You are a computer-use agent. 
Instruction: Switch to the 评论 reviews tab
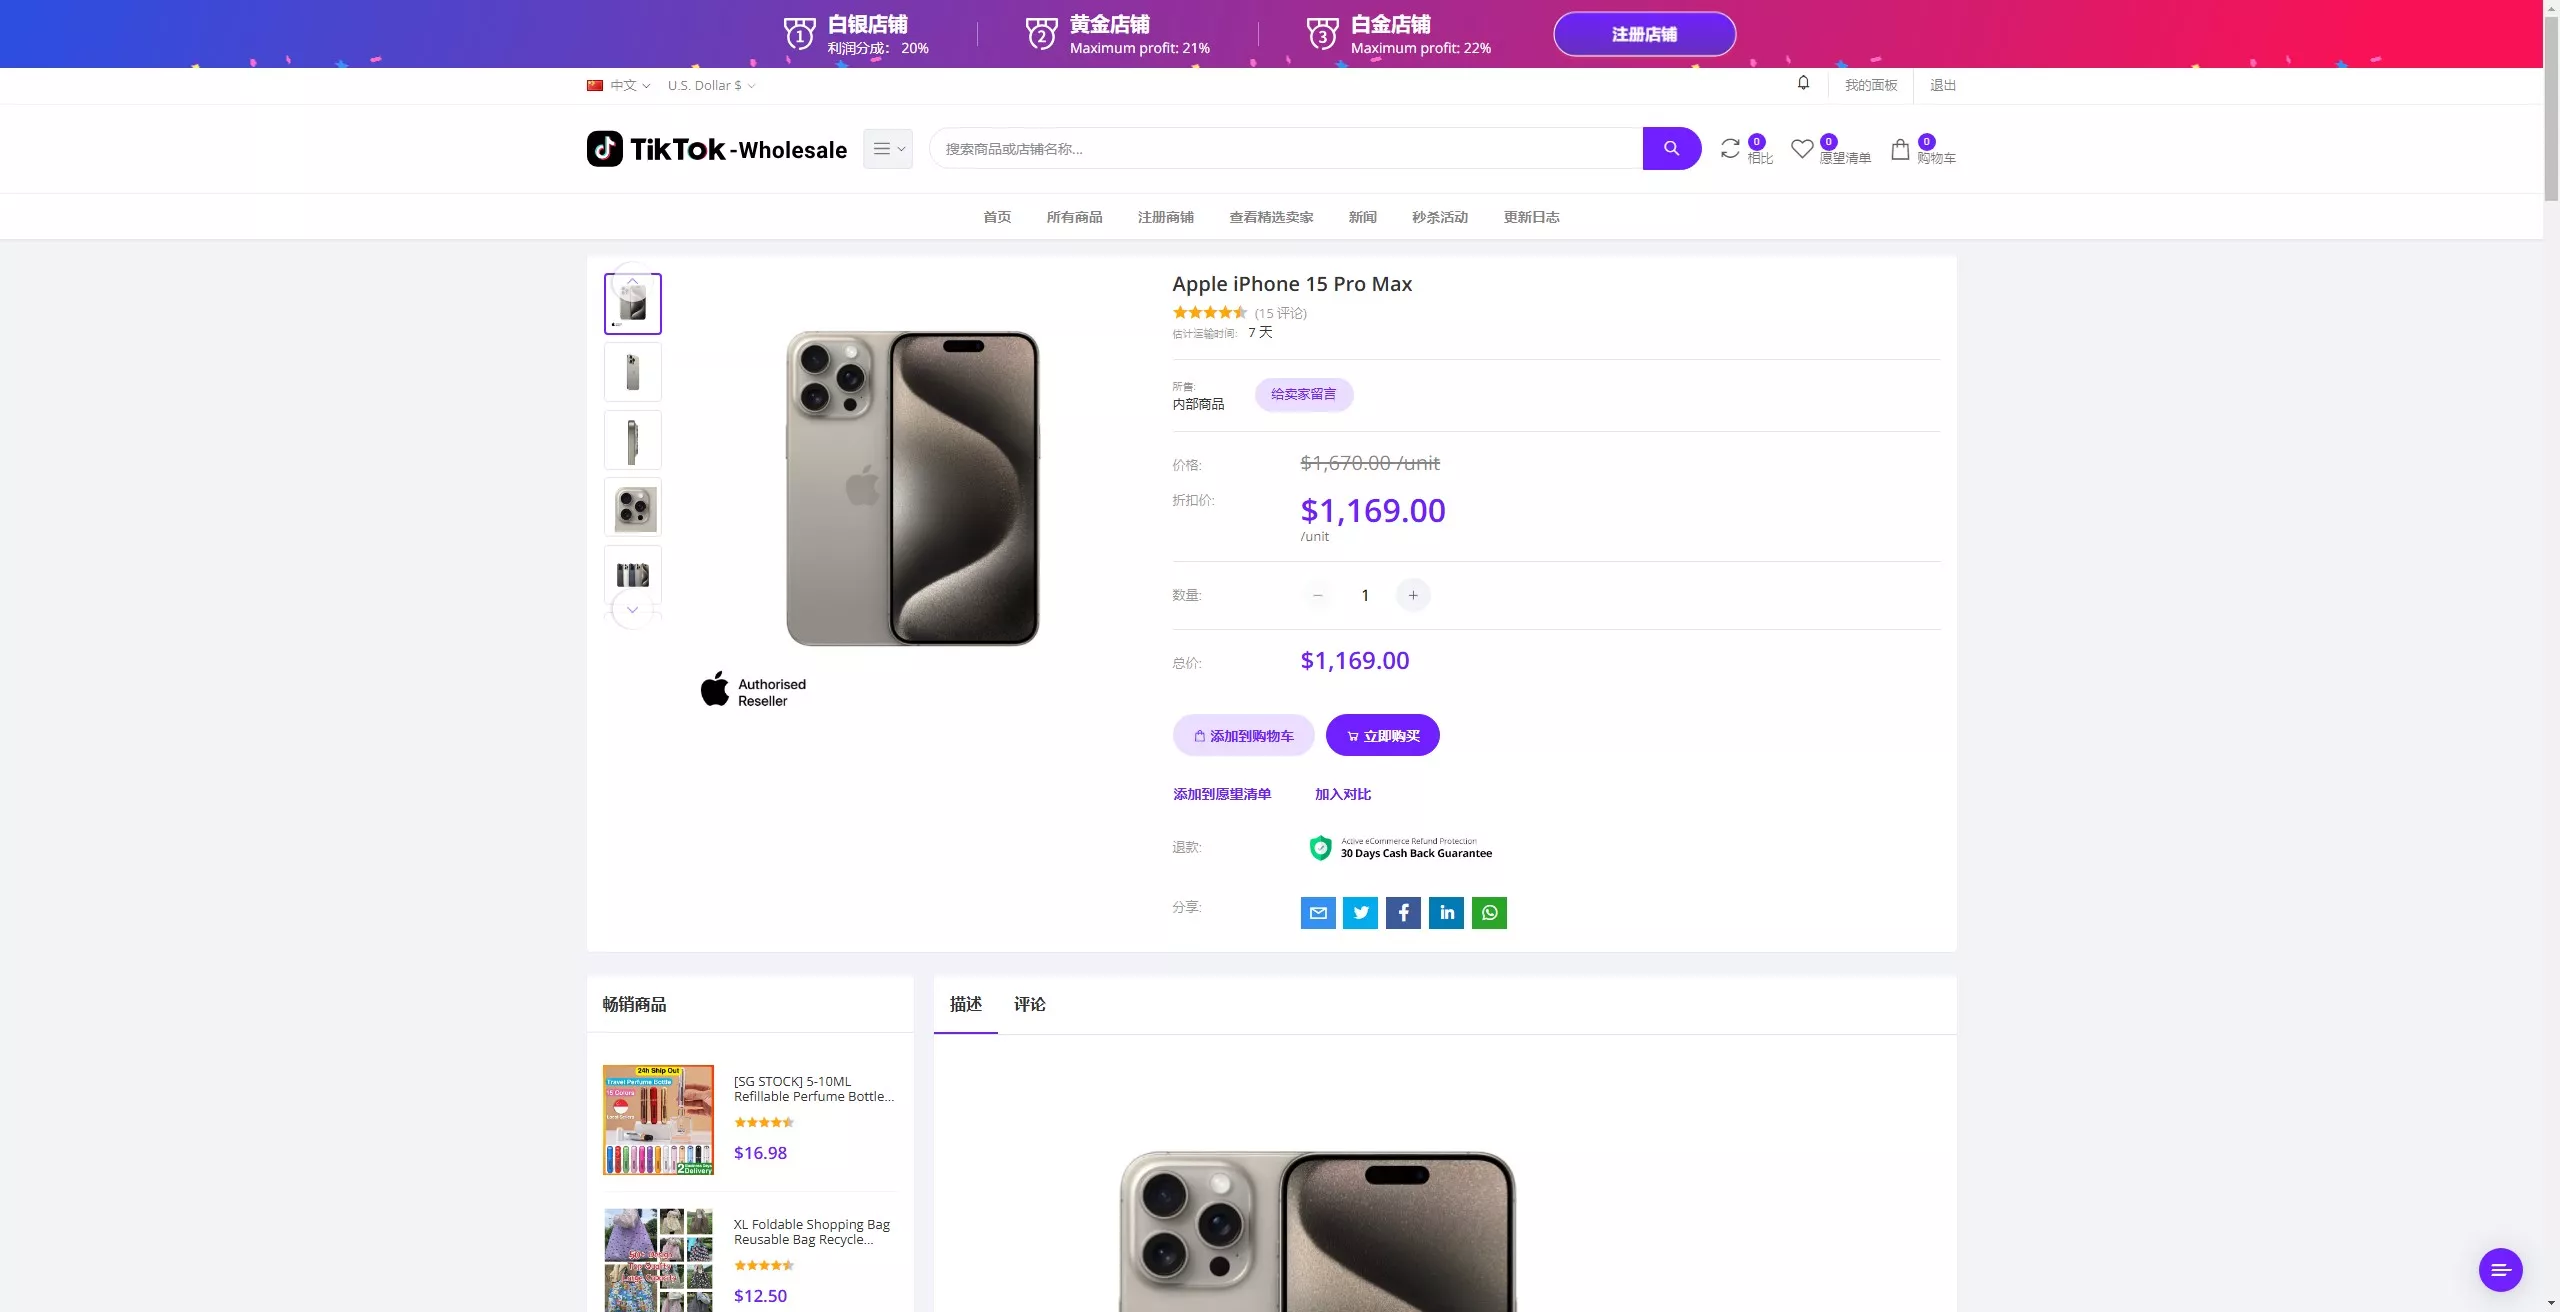tap(1029, 1004)
